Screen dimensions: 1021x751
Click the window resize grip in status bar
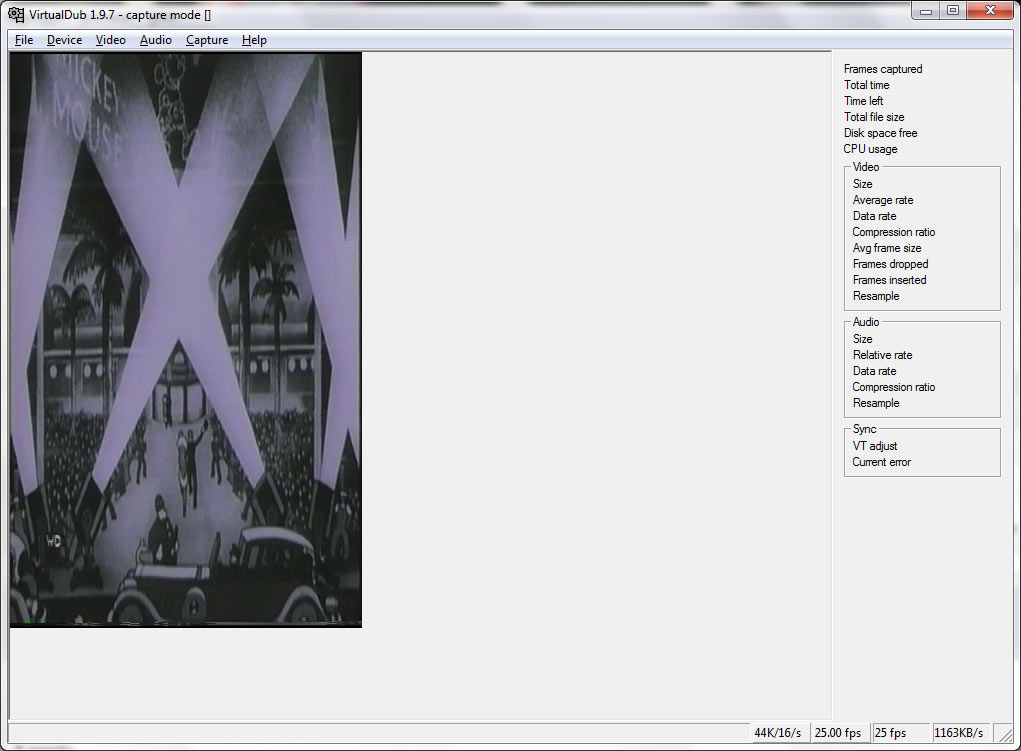coord(1005,734)
